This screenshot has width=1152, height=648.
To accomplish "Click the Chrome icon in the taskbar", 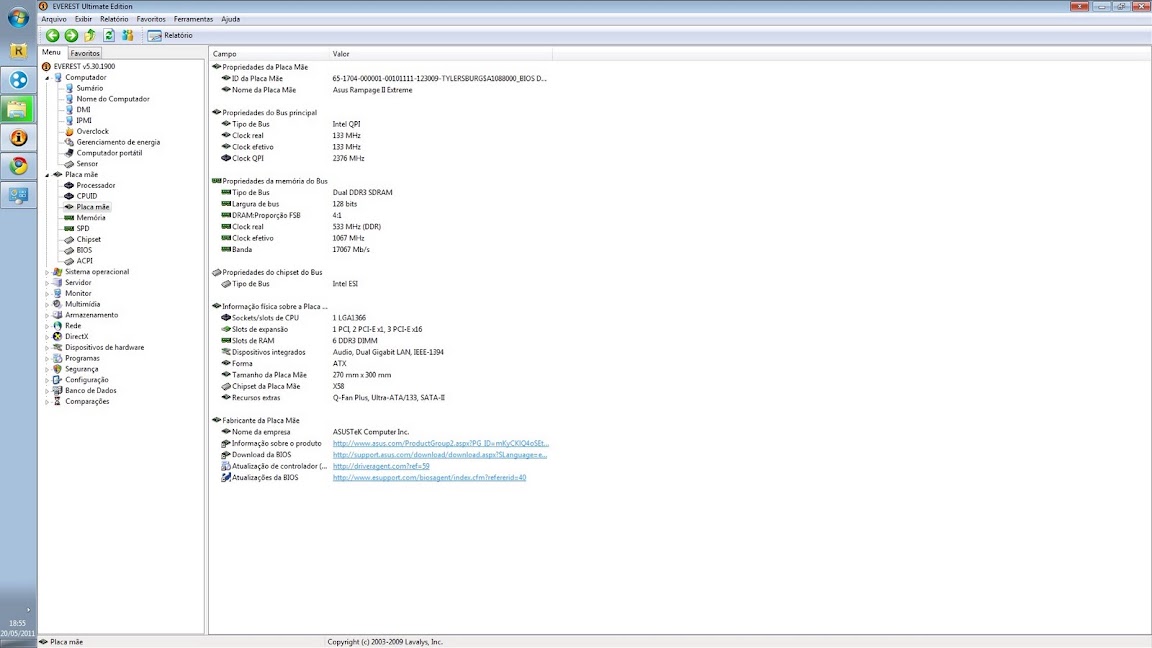I will tap(18, 166).
